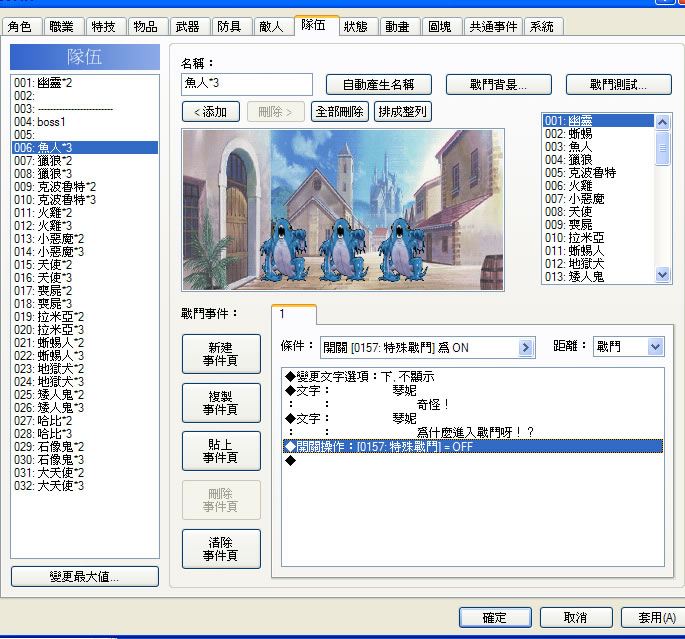Switch to the 物品 tab
Image resolution: width=685 pixels, height=639 pixels.
(148, 27)
